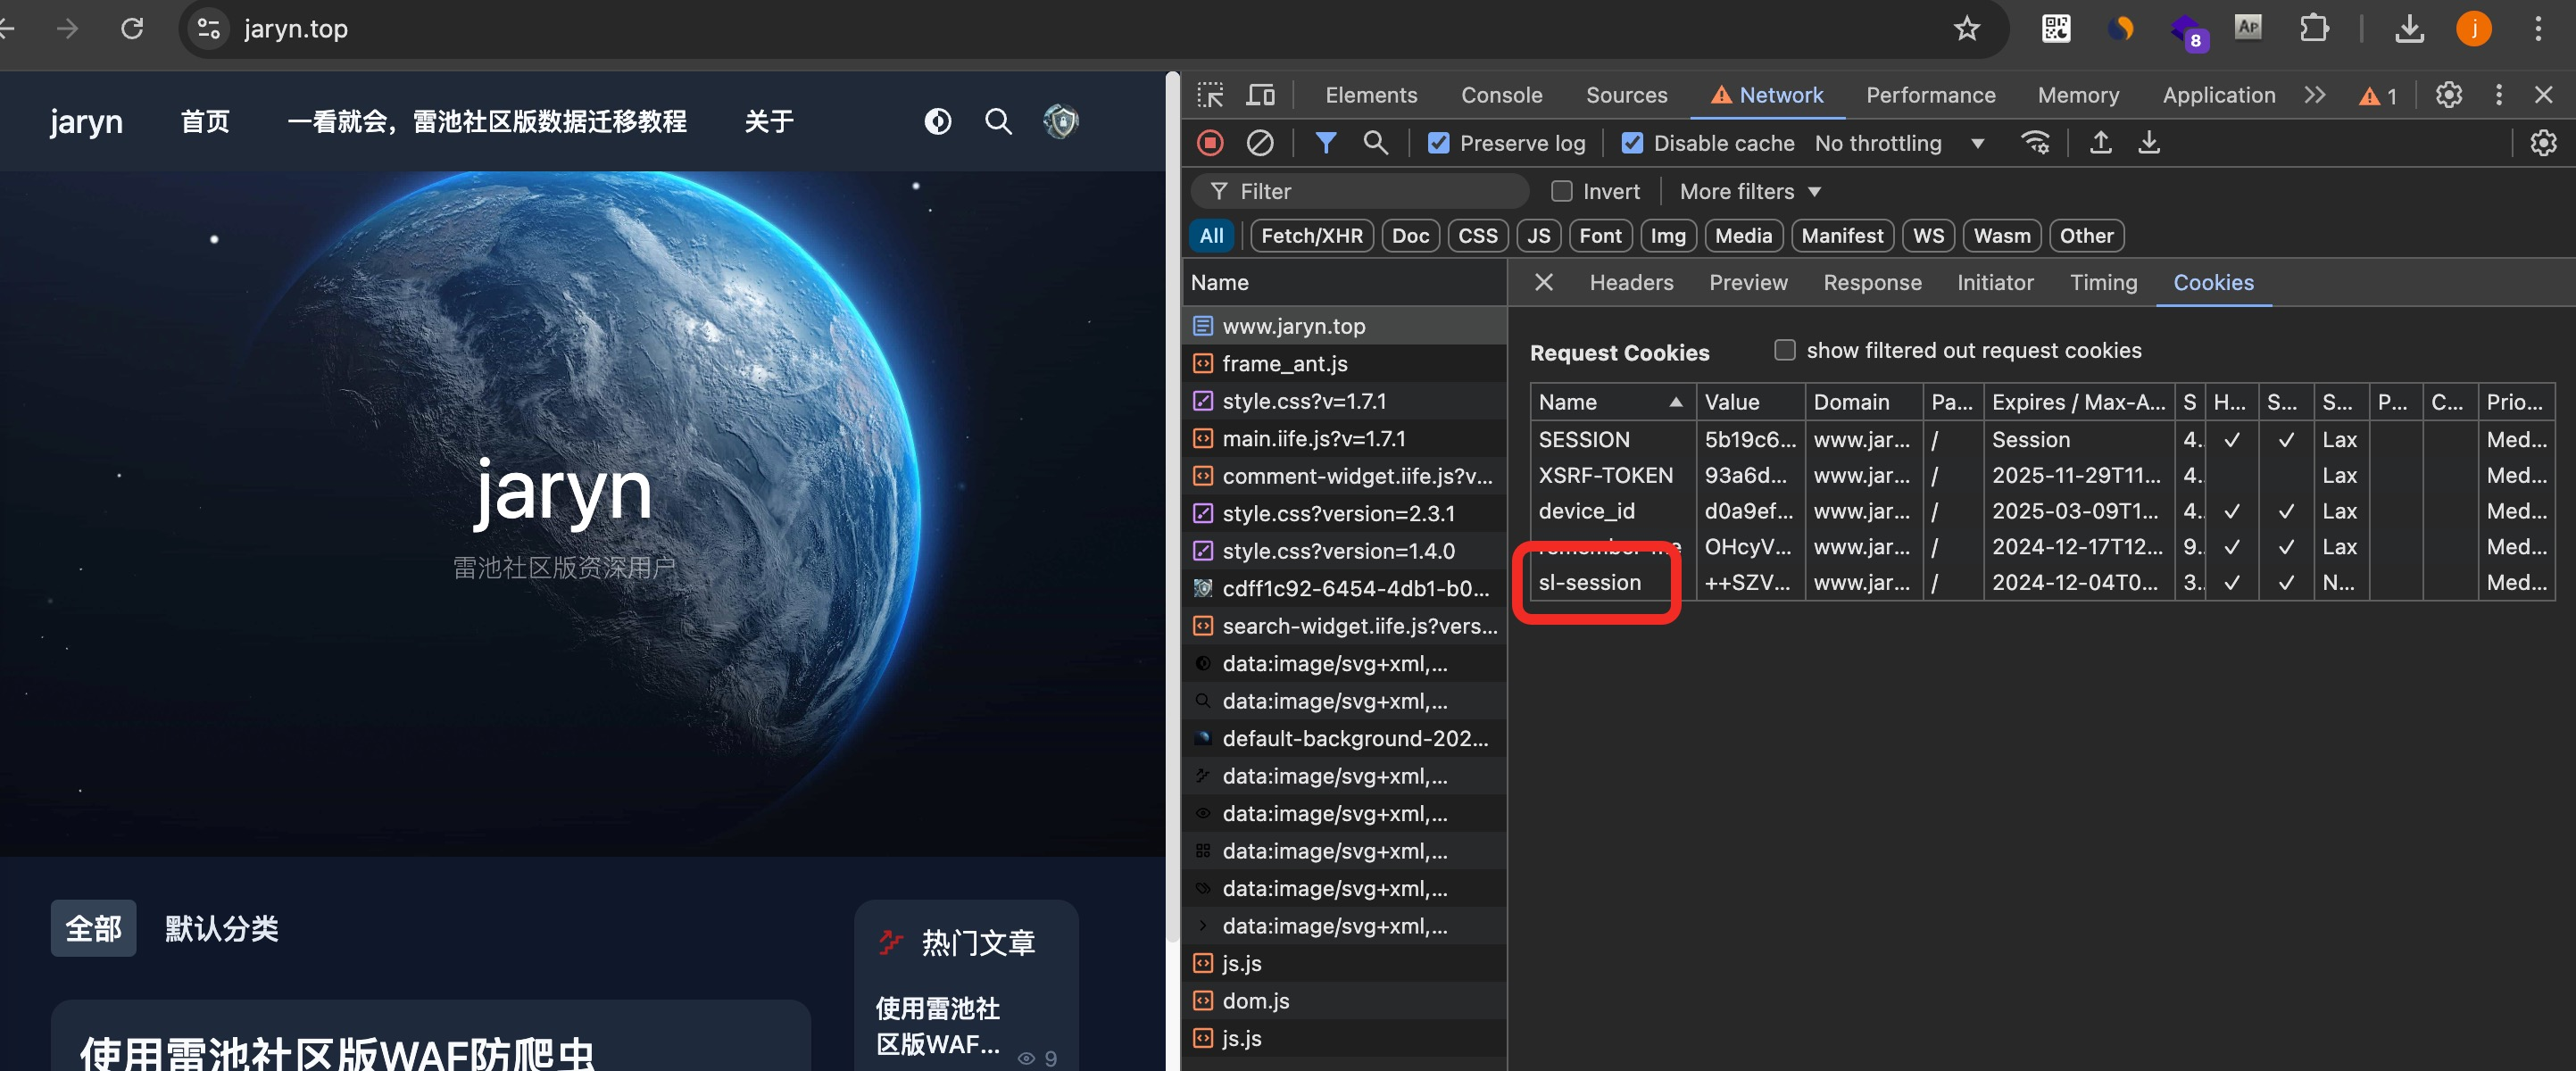Open the website search magnifier icon
The width and height of the screenshot is (2576, 1071).
tap(998, 122)
